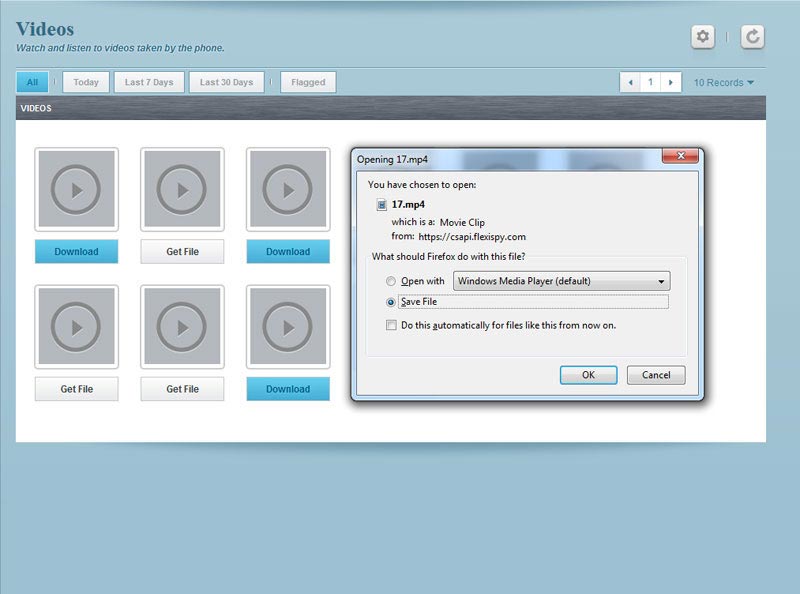Expand the '10 Records' dropdown
Image resolution: width=800 pixels, height=594 pixels.
point(724,83)
